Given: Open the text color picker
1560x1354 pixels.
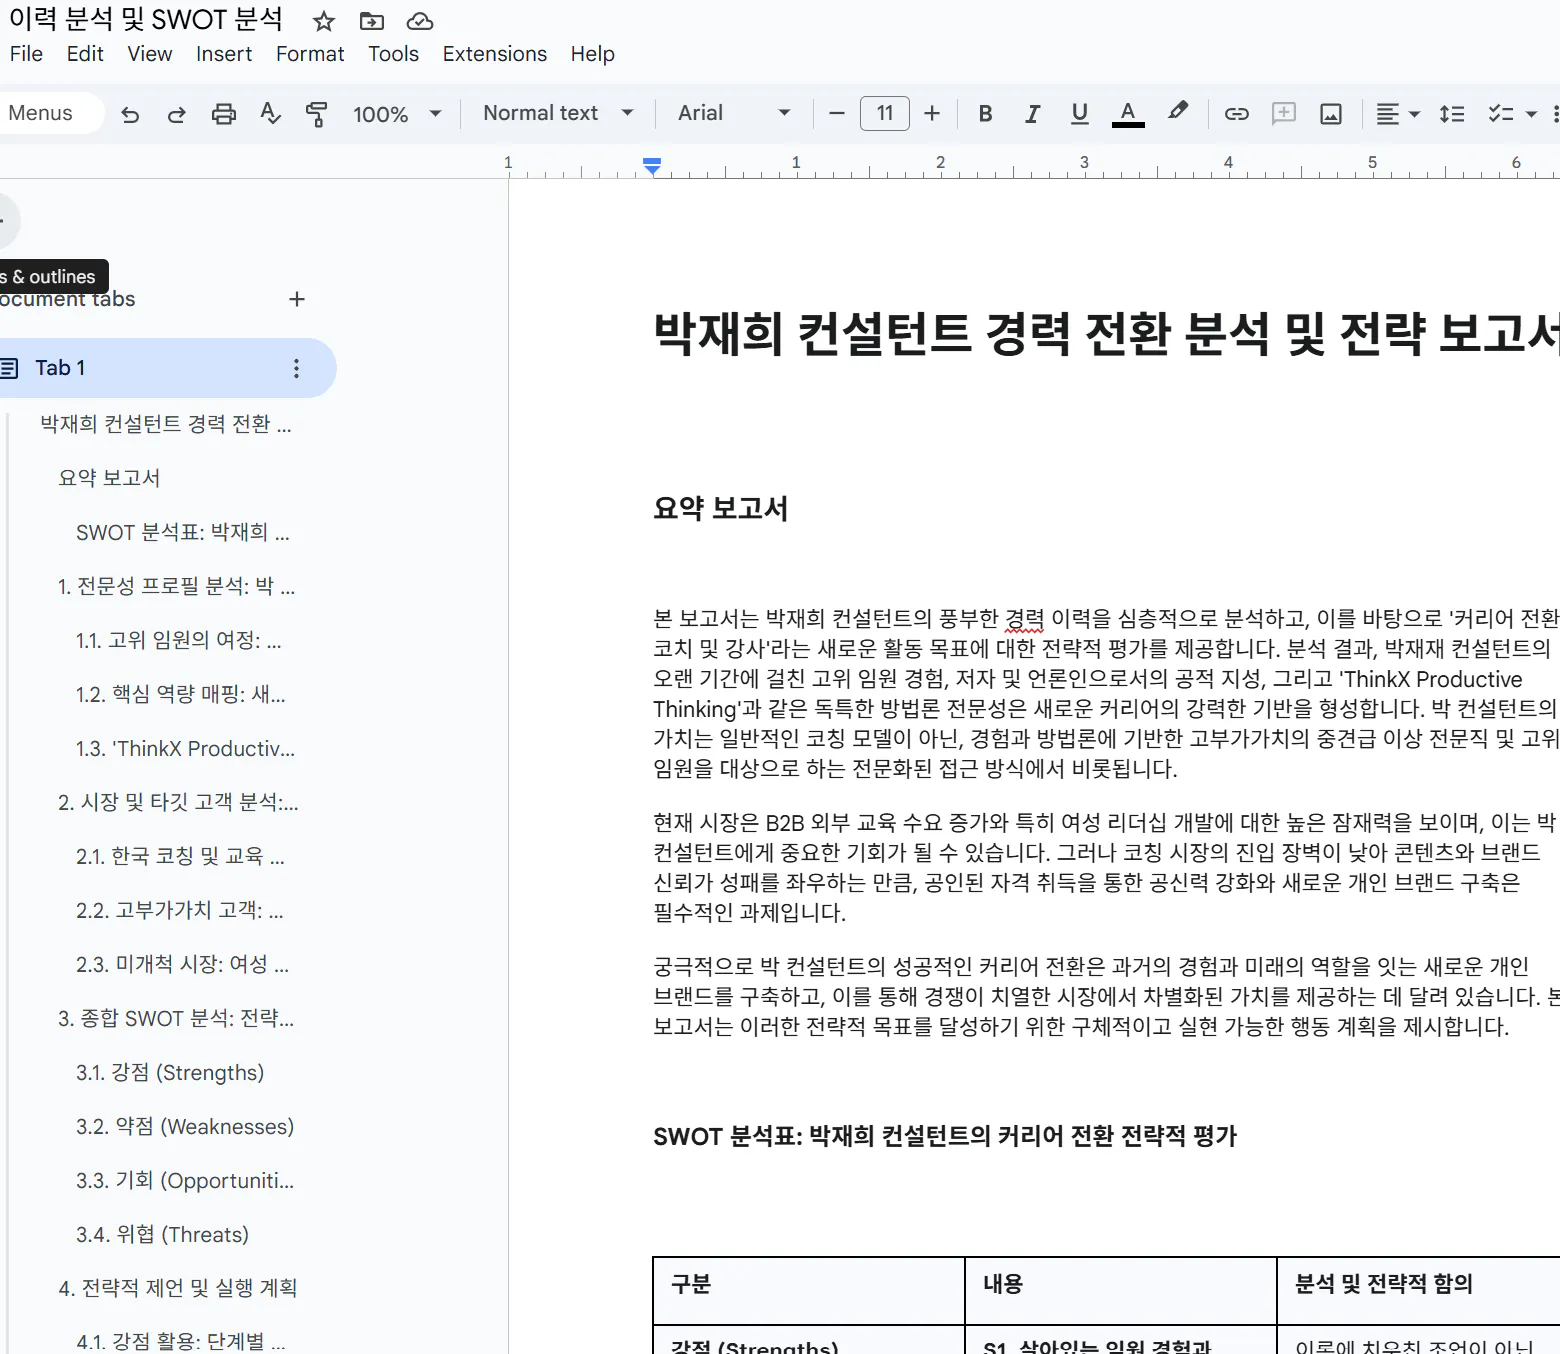Looking at the screenshot, I should [x=1128, y=113].
